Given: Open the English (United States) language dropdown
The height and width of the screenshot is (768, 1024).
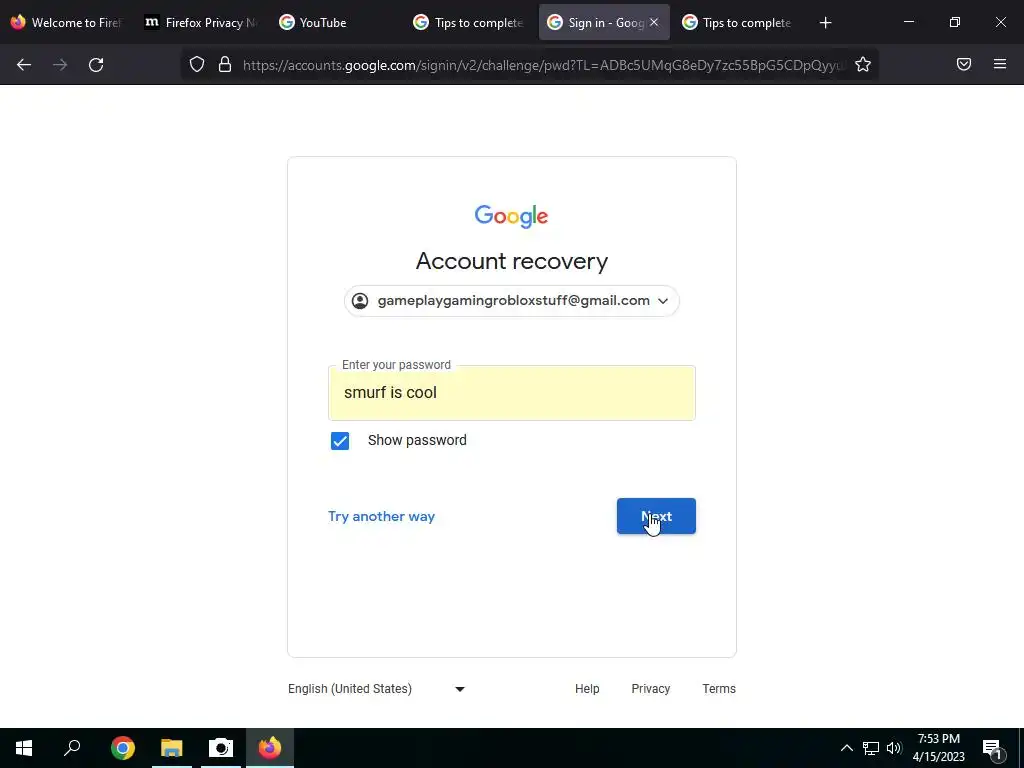Looking at the screenshot, I should tap(376, 689).
